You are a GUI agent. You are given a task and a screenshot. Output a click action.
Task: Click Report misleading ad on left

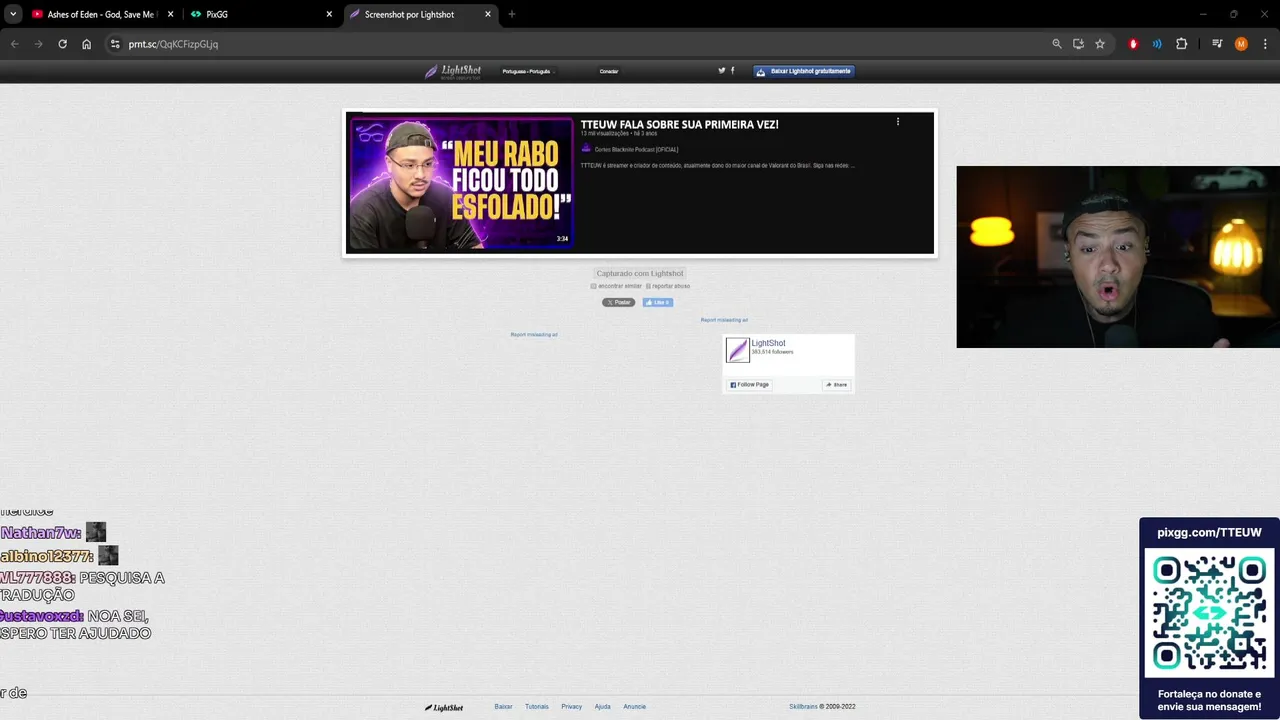coord(534,334)
